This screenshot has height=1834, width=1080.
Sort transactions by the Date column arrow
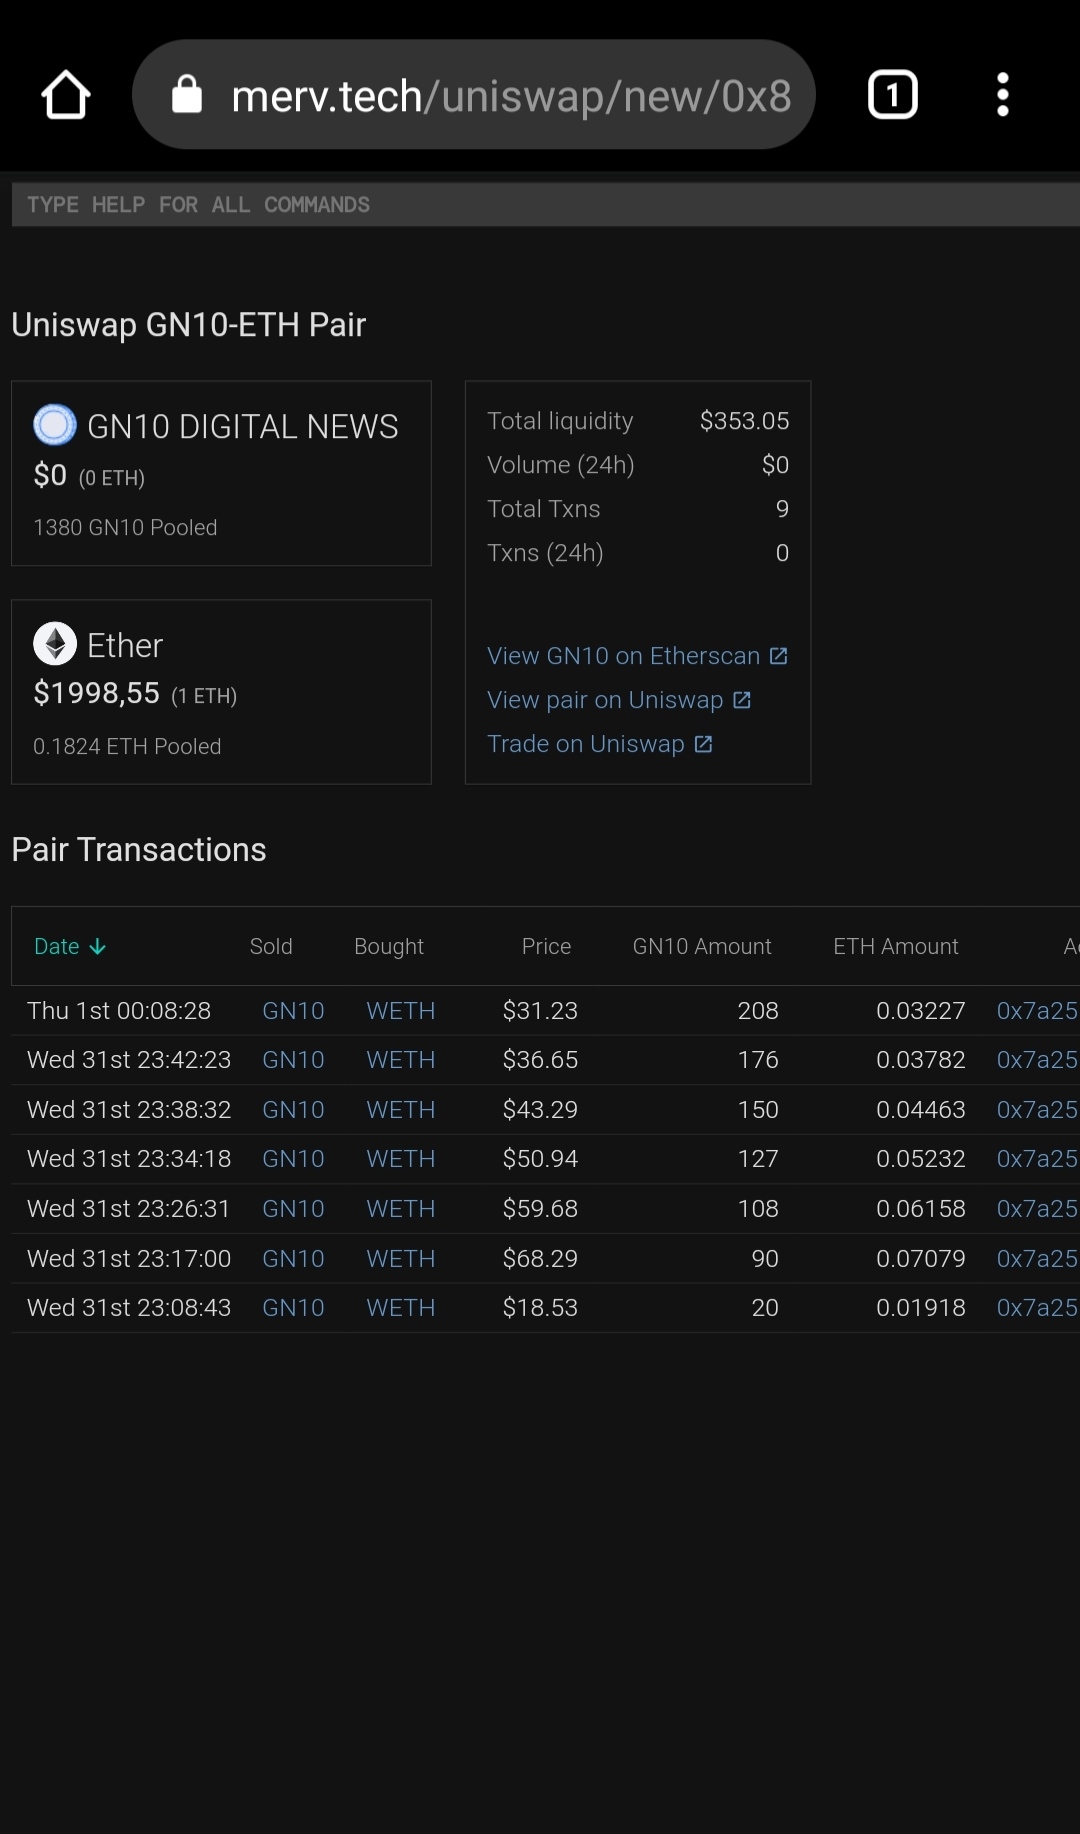coord(97,947)
